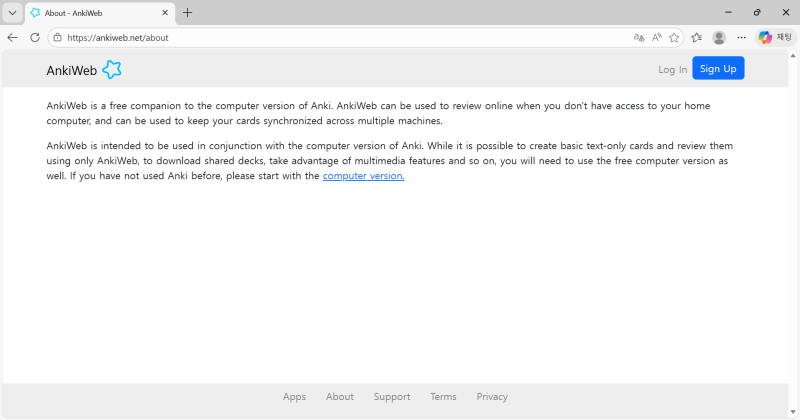Open Apps in the footer
Image resolution: width=800 pixels, height=420 pixels.
point(294,397)
